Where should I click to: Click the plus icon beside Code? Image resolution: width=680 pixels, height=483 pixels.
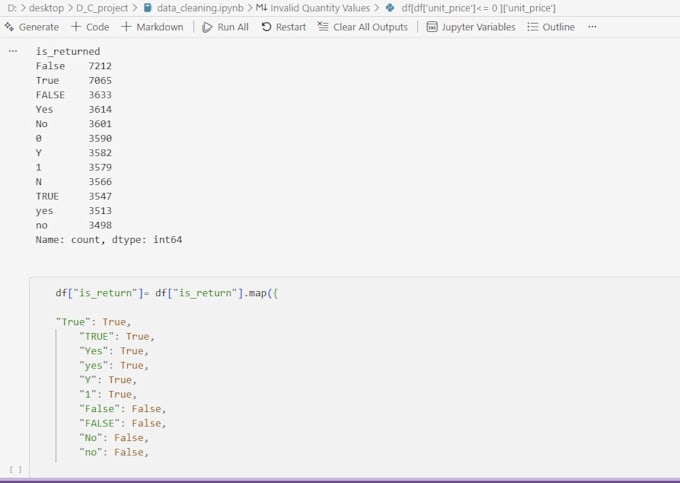(x=76, y=27)
